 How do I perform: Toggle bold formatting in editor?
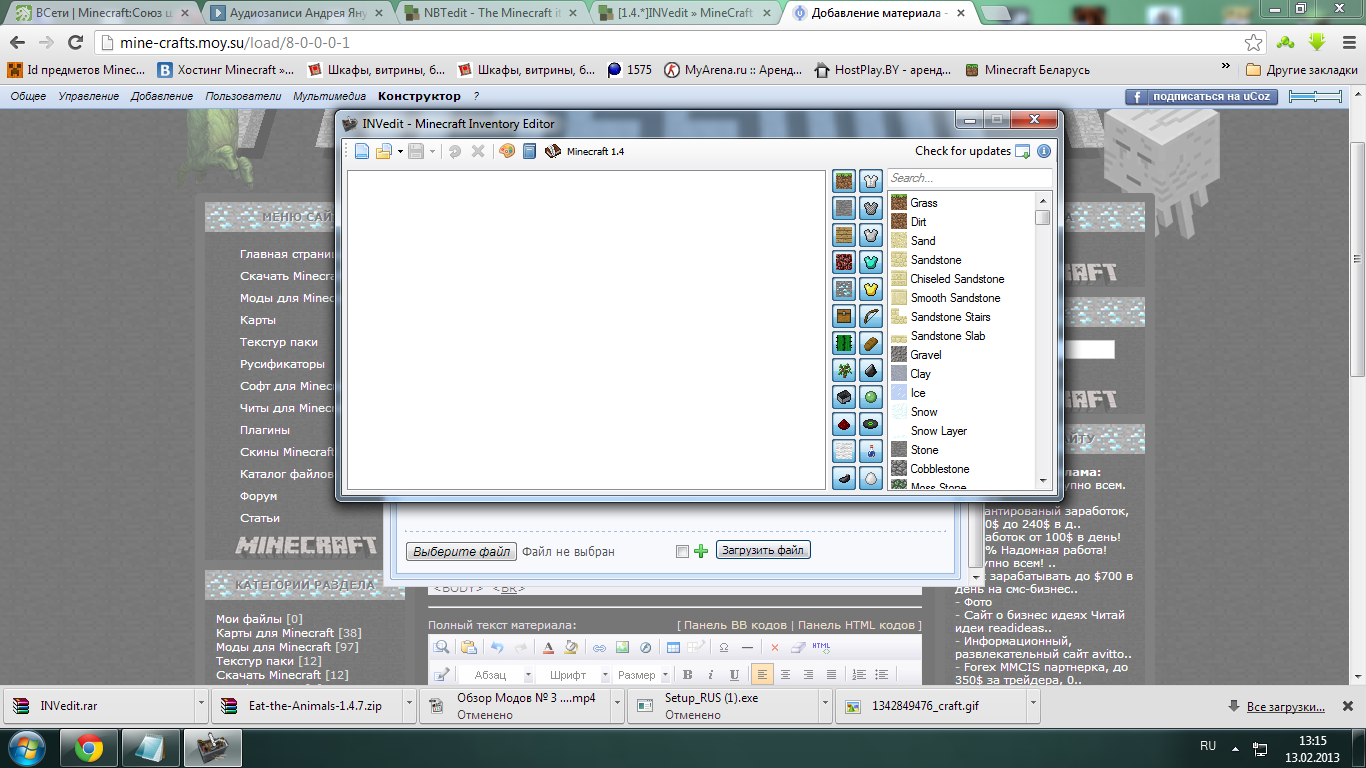click(x=687, y=675)
